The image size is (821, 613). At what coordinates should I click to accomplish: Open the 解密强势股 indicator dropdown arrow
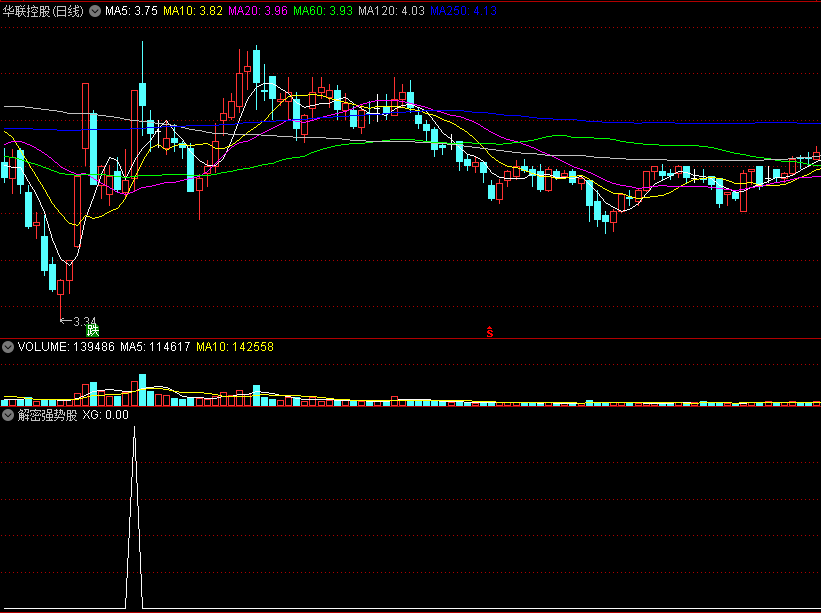(8, 415)
